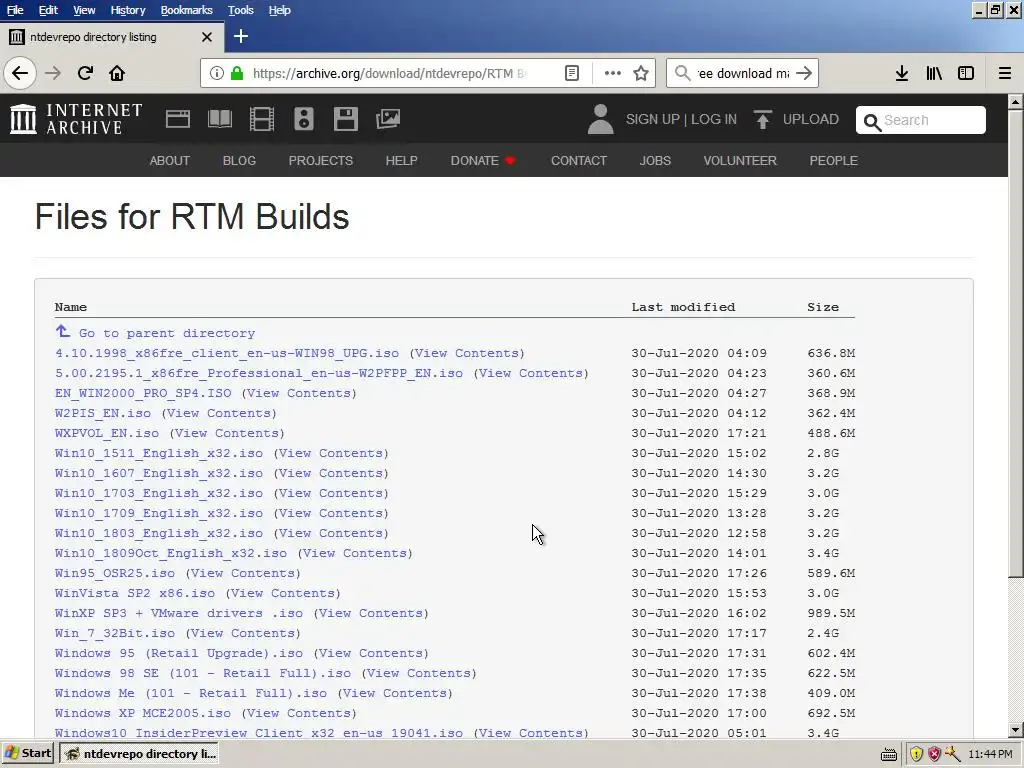
Task: Open Internet Archive Video film icon
Action: point(262,119)
